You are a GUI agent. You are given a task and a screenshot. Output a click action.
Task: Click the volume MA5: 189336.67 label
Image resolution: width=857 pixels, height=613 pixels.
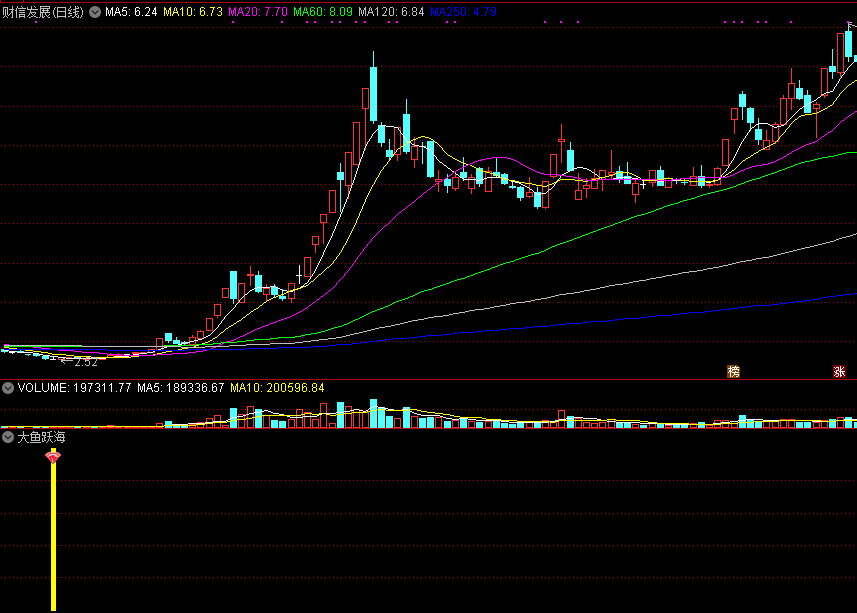coord(181,388)
